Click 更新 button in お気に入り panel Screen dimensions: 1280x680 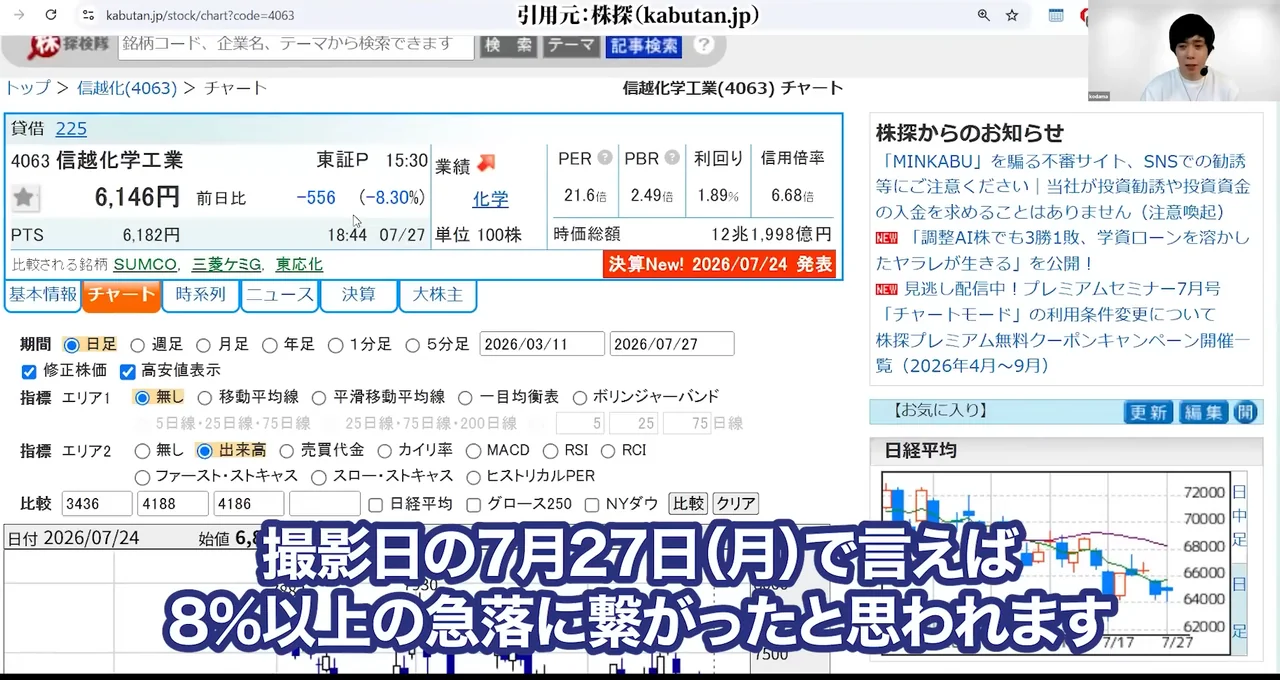(1148, 412)
